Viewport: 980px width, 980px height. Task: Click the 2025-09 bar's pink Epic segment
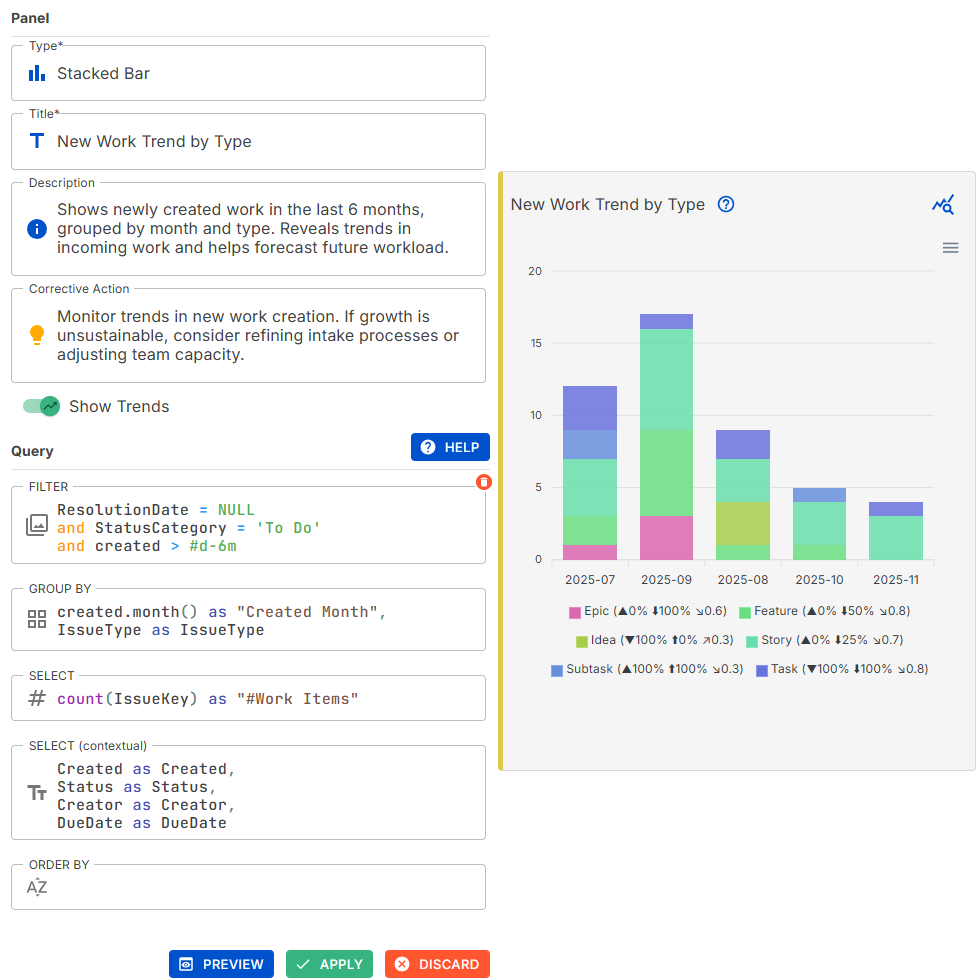[666, 537]
